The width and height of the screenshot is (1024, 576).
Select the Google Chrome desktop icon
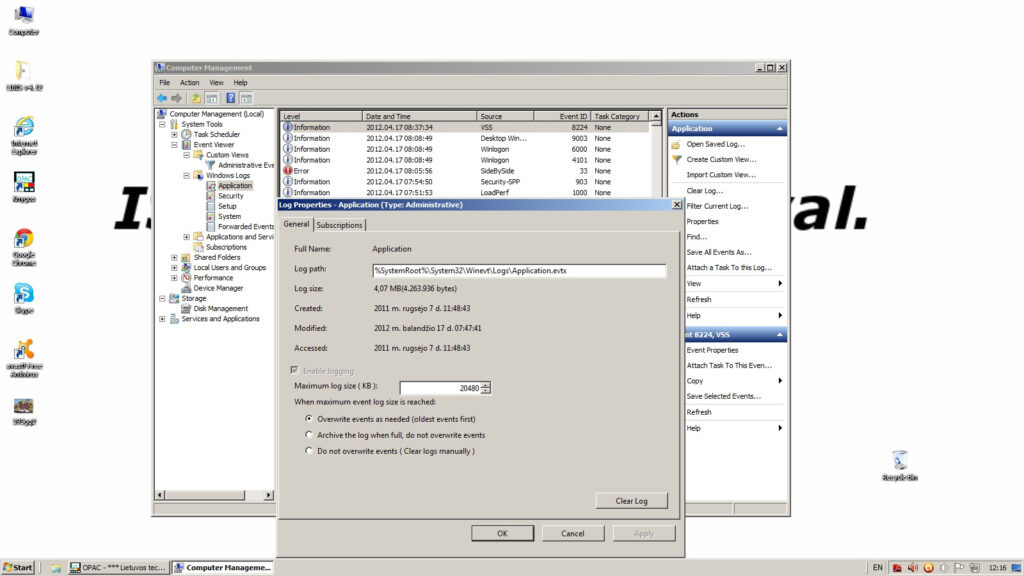pyautogui.click(x=24, y=248)
